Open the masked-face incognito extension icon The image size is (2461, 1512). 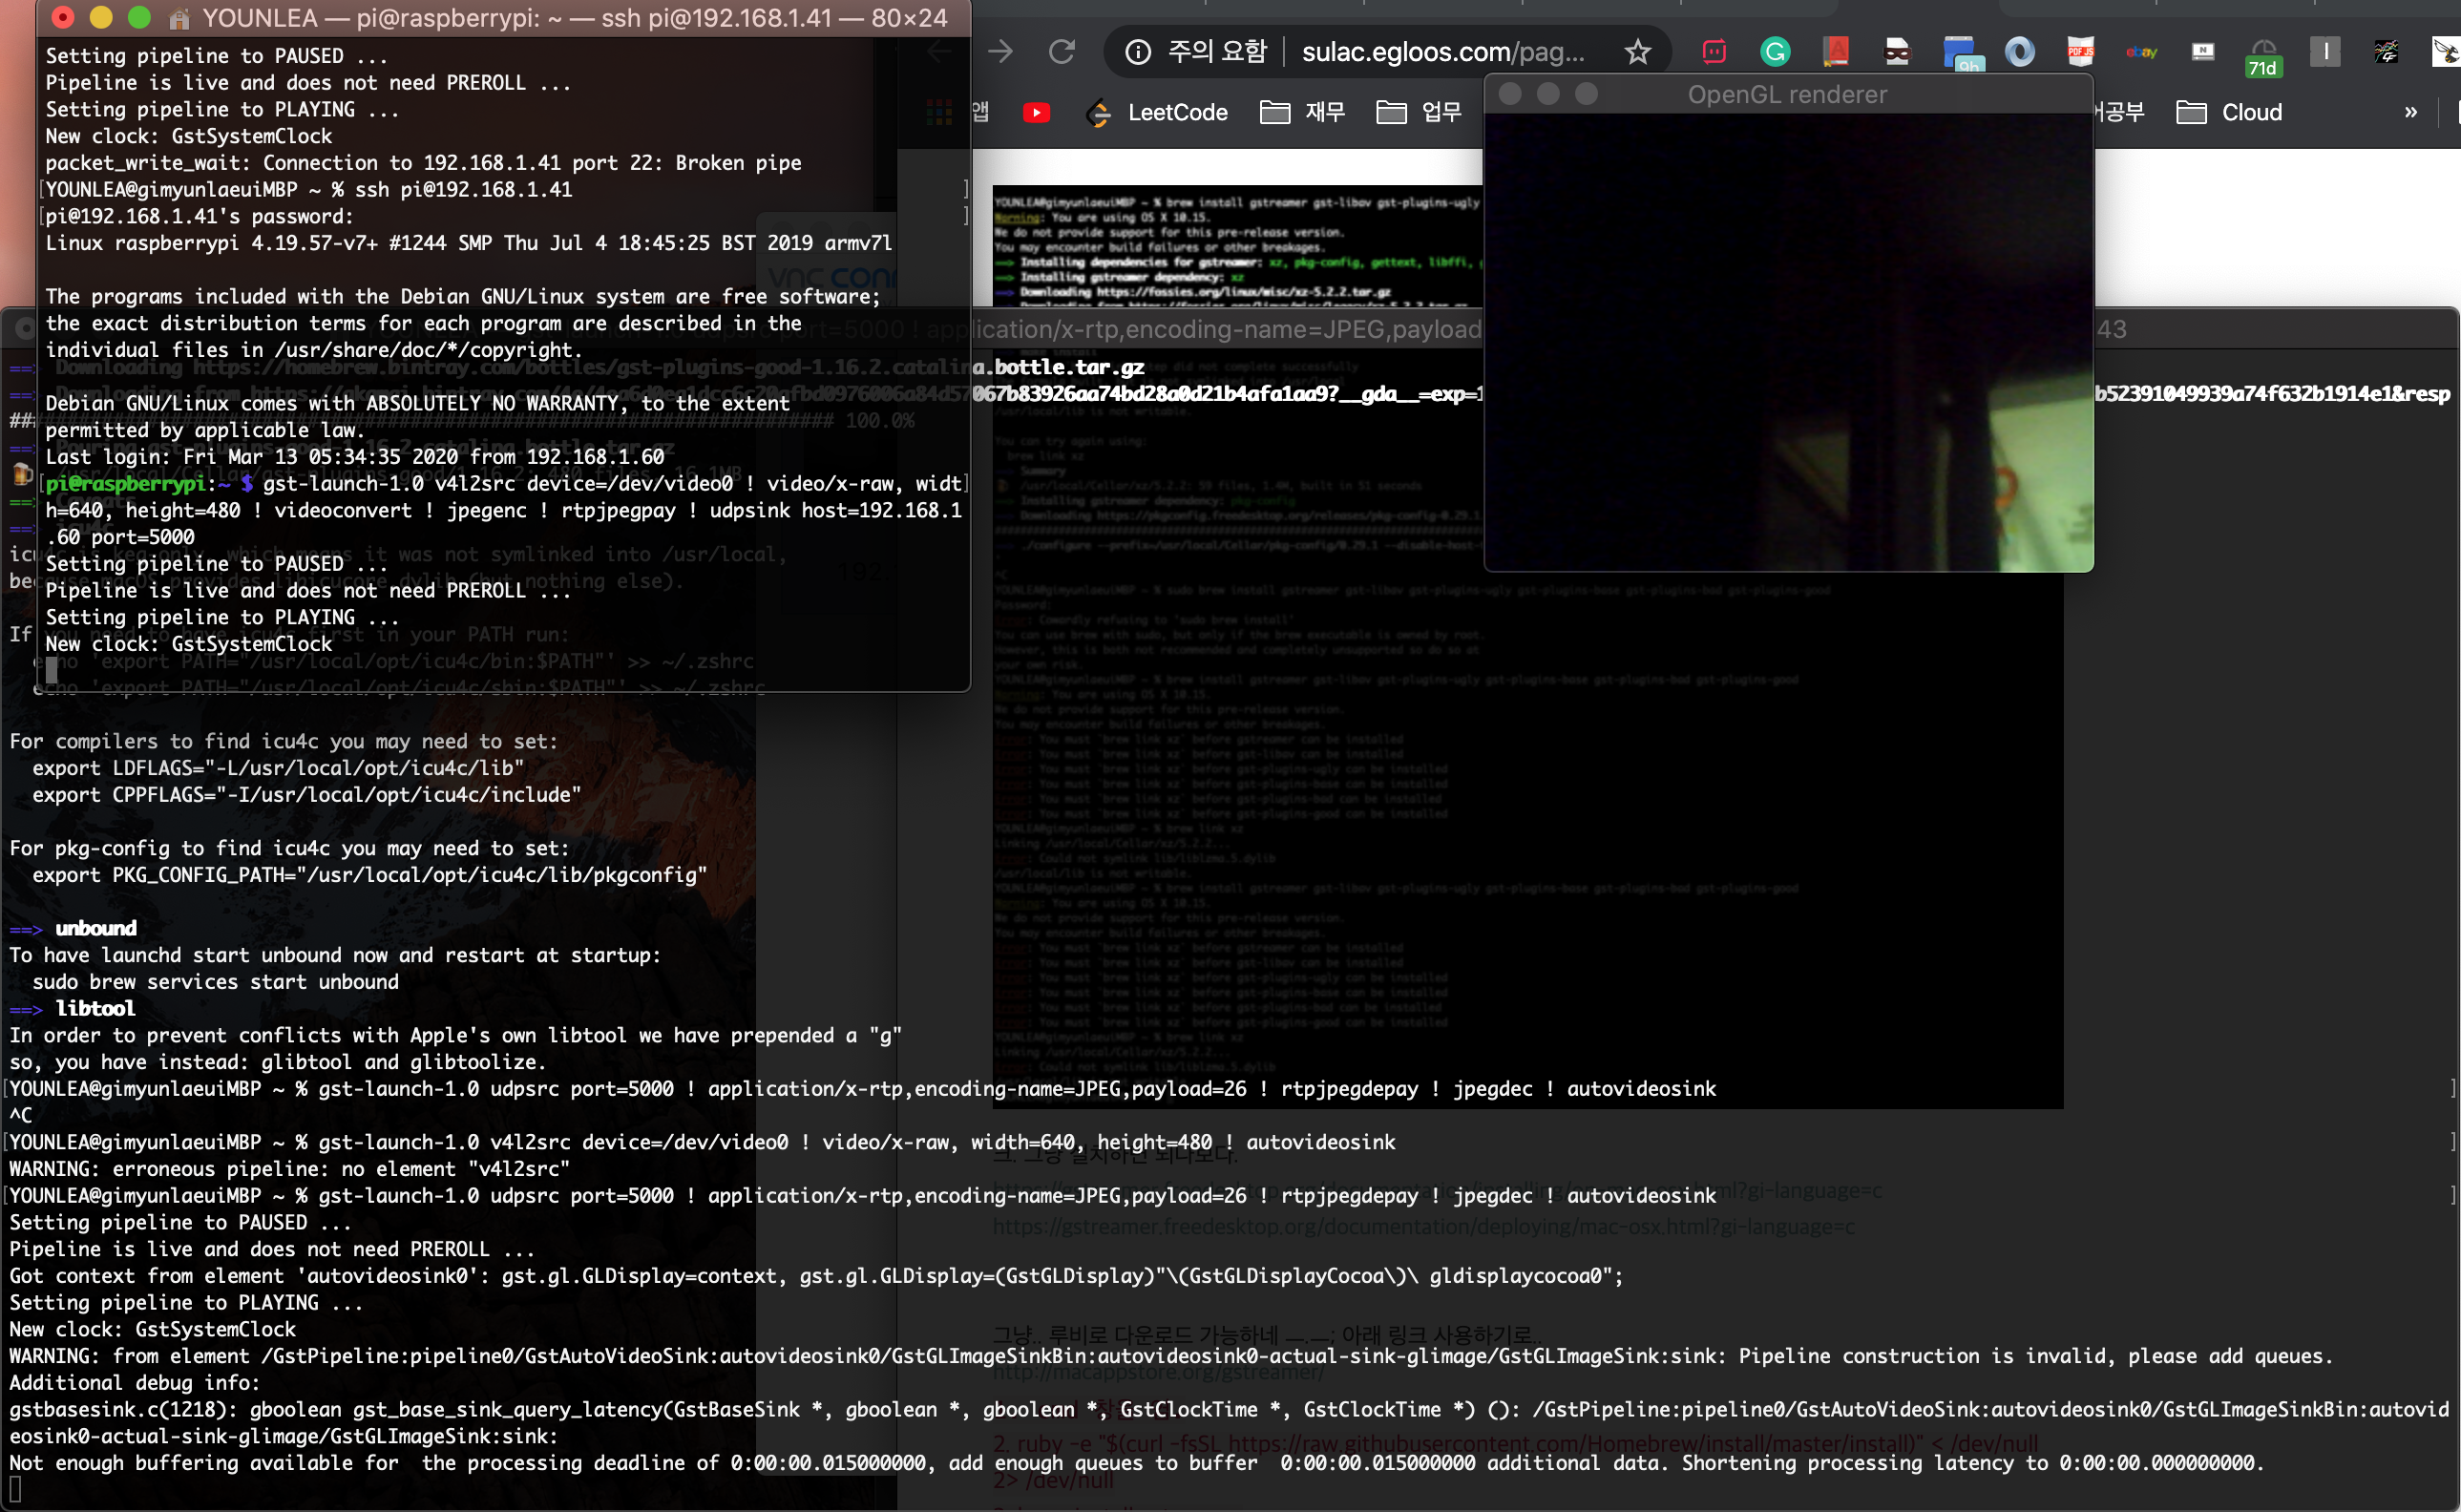coord(1897,51)
